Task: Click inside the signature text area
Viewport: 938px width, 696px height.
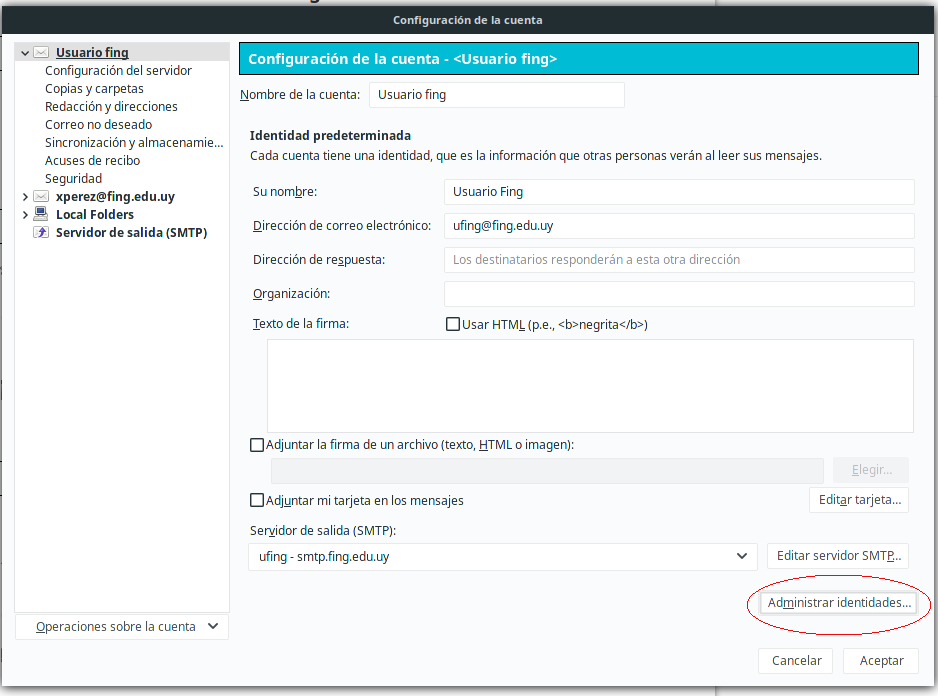Action: click(x=589, y=385)
